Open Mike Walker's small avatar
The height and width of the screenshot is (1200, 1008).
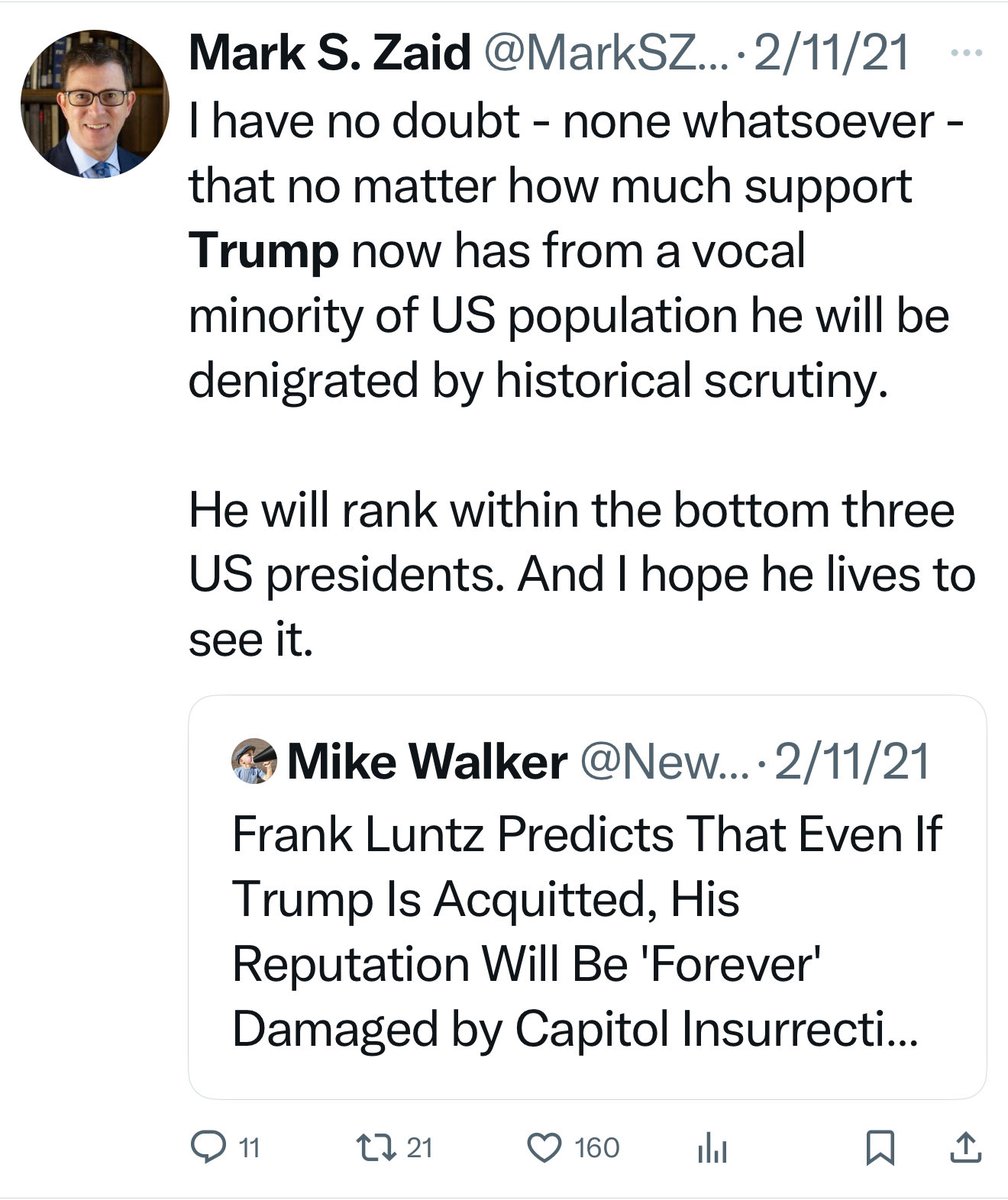tap(254, 762)
